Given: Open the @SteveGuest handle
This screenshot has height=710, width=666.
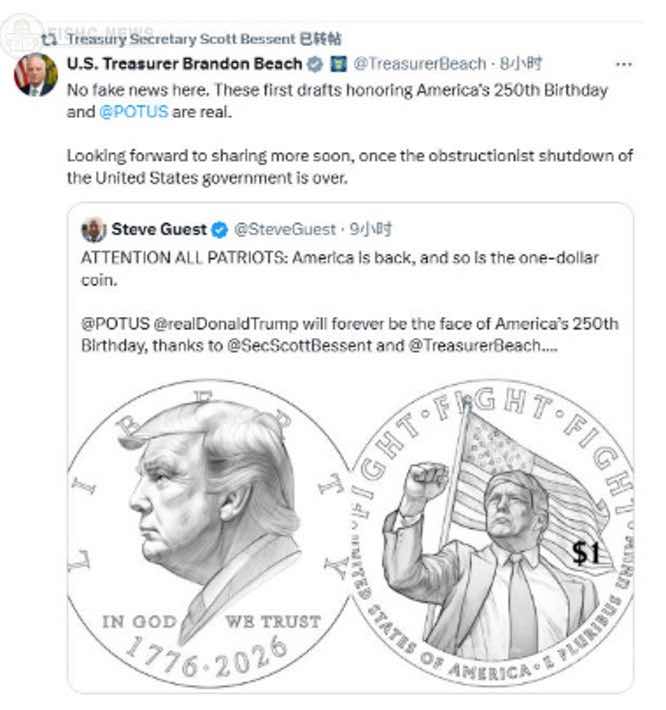Looking at the screenshot, I should (285, 230).
